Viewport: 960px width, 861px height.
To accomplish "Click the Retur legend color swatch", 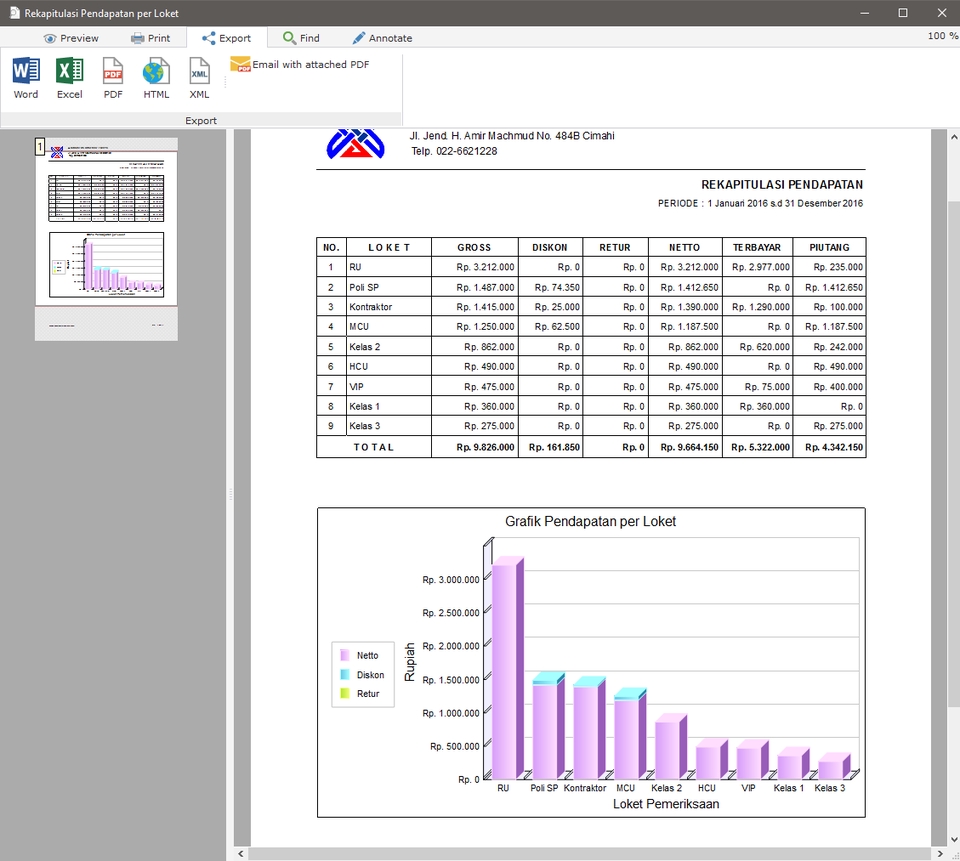I will pos(345,693).
